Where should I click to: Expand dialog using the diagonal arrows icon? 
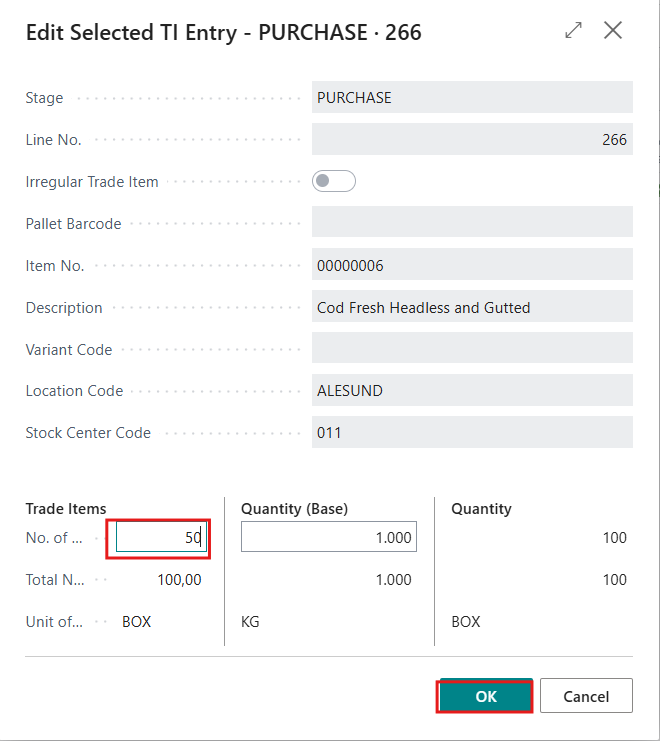point(573,31)
